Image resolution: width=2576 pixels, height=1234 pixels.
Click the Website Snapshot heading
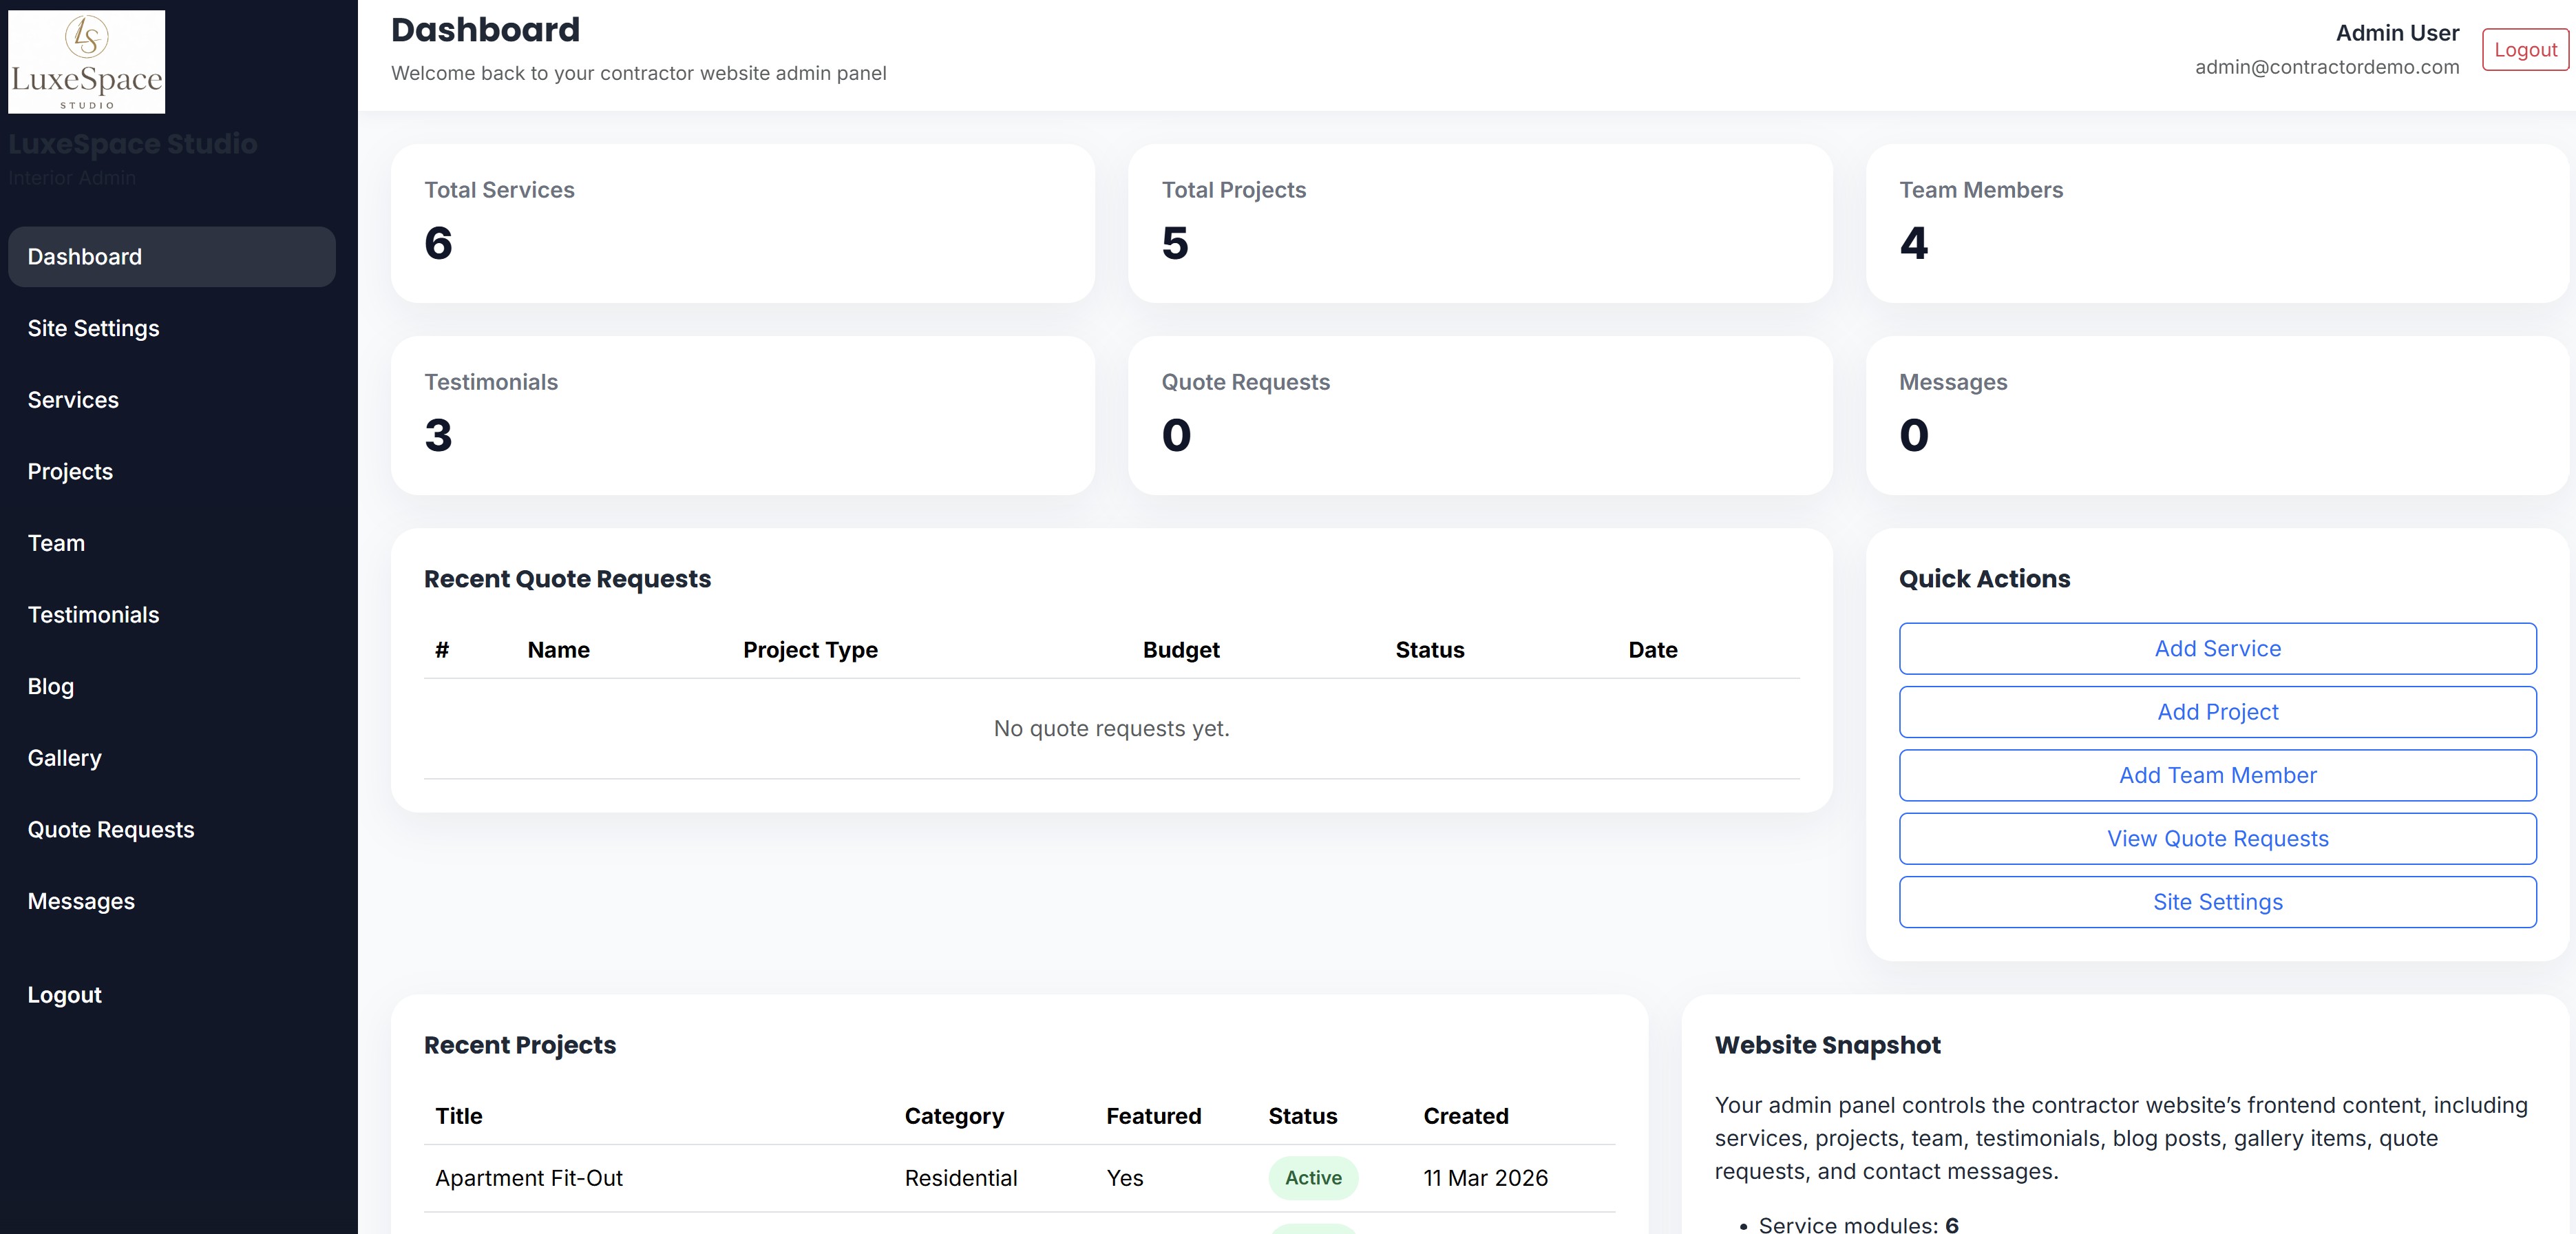click(x=1827, y=1045)
